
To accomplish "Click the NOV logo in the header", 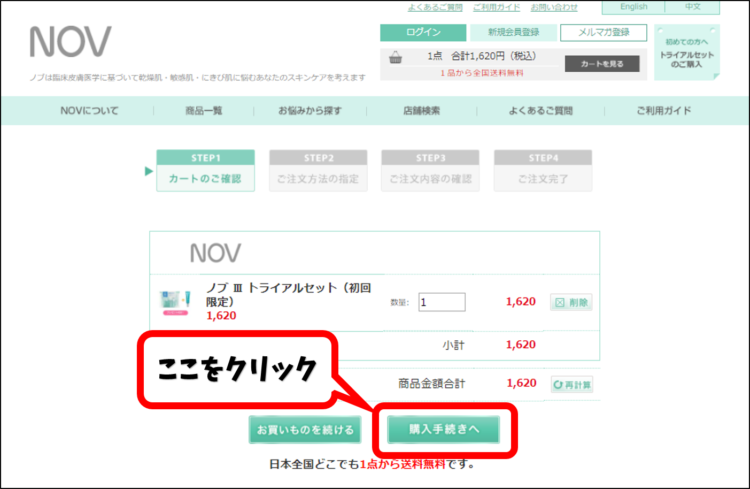I will [x=70, y=42].
